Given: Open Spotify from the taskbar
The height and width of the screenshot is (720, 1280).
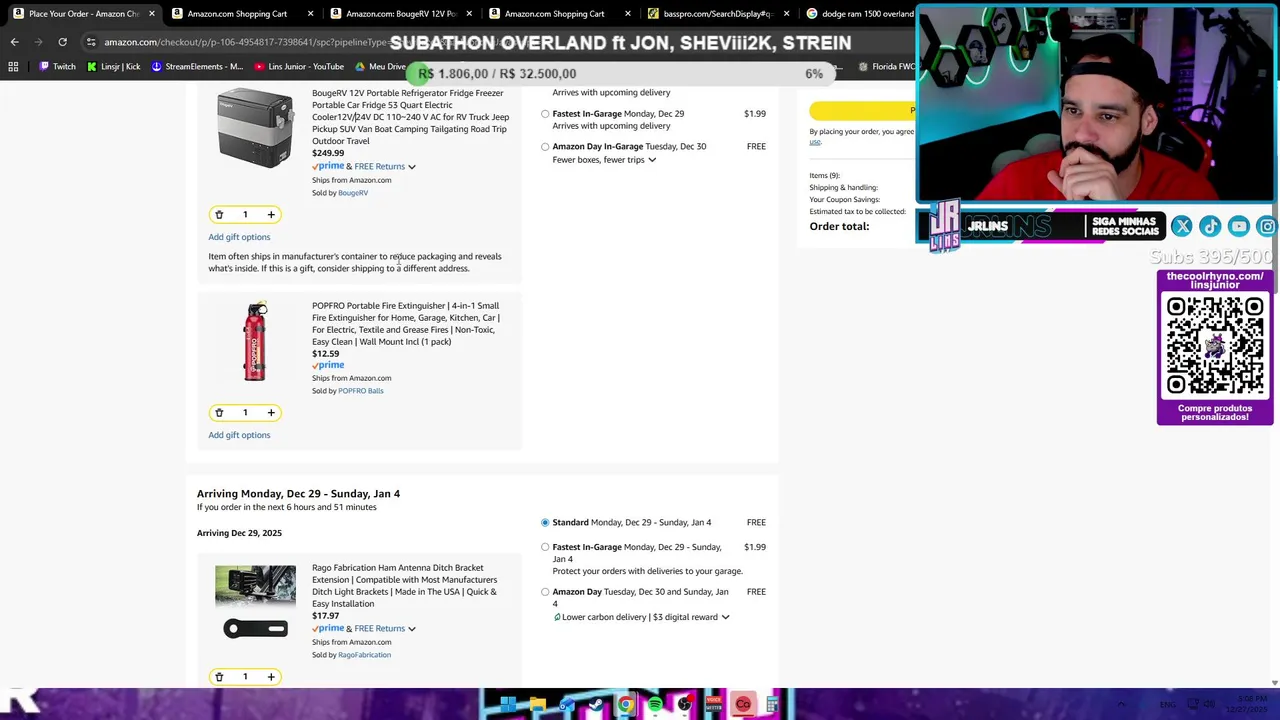Looking at the screenshot, I should click(x=655, y=705).
